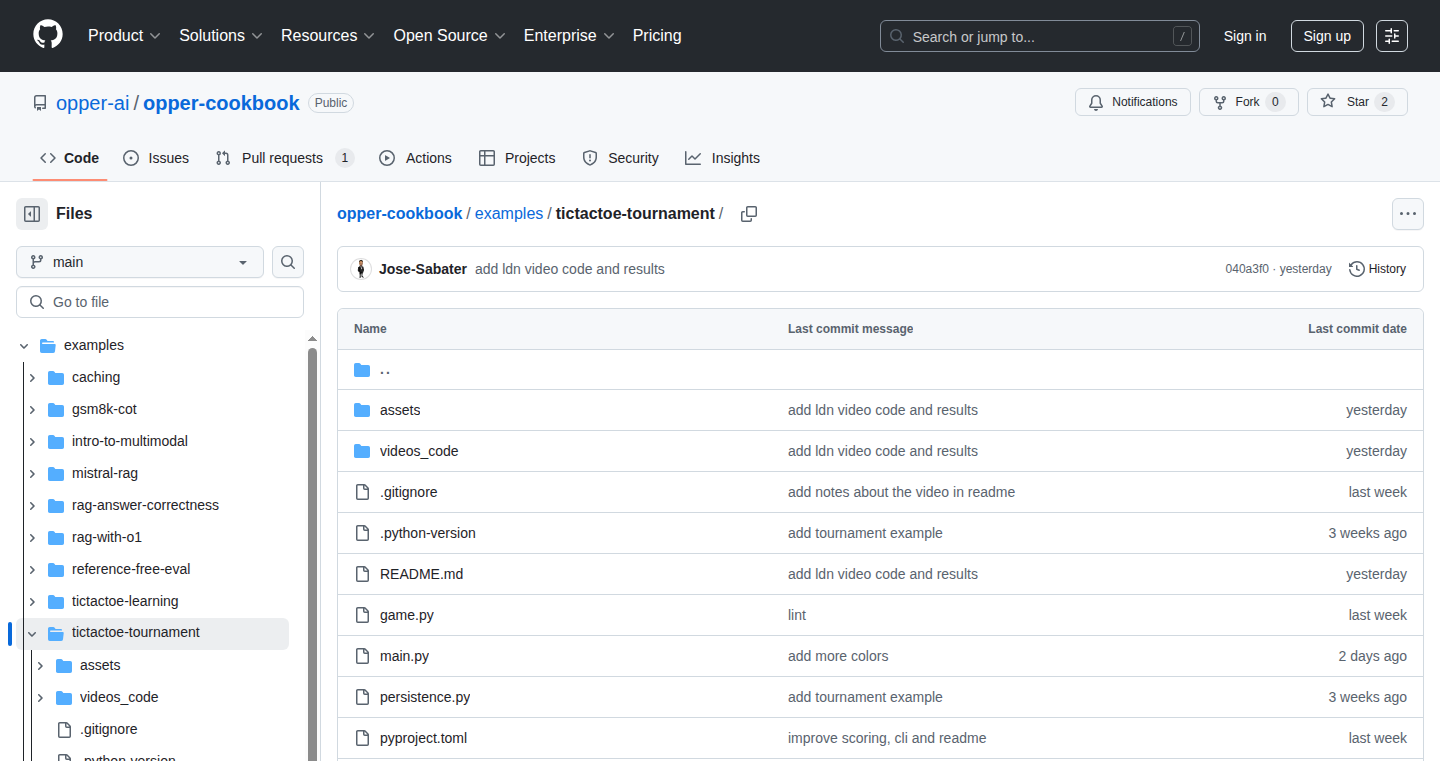The width and height of the screenshot is (1440, 761).
Task: Click the caching folder icon in the tree
Action: [x=56, y=377]
